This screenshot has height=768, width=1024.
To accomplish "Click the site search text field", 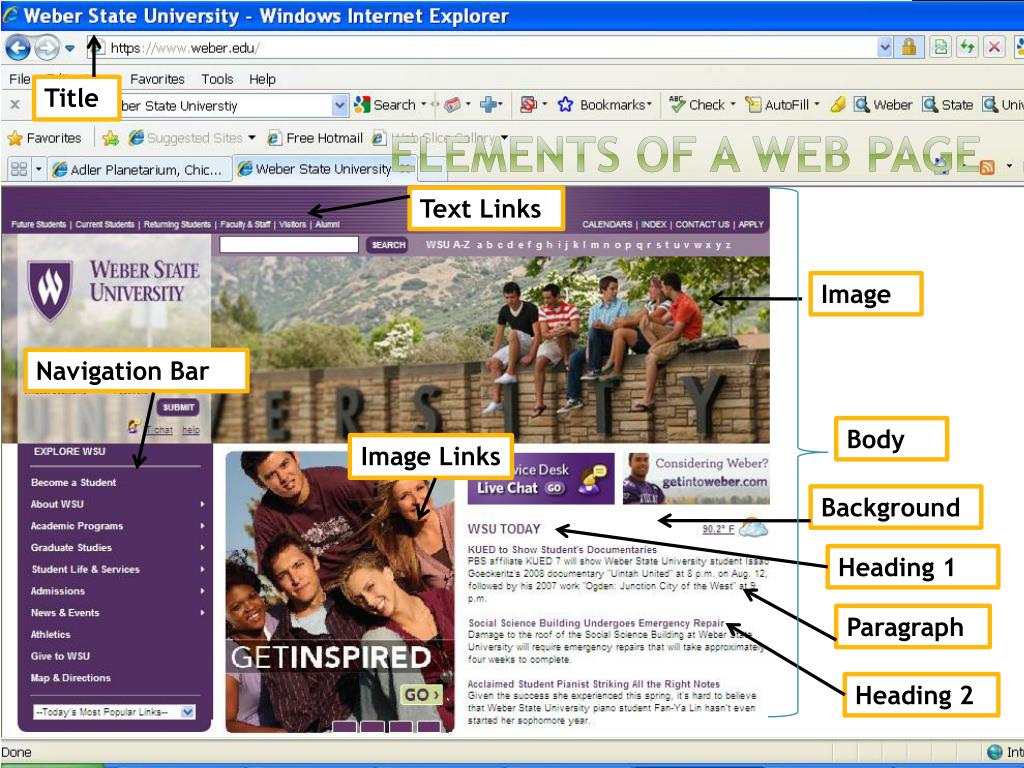I will (289, 245).
